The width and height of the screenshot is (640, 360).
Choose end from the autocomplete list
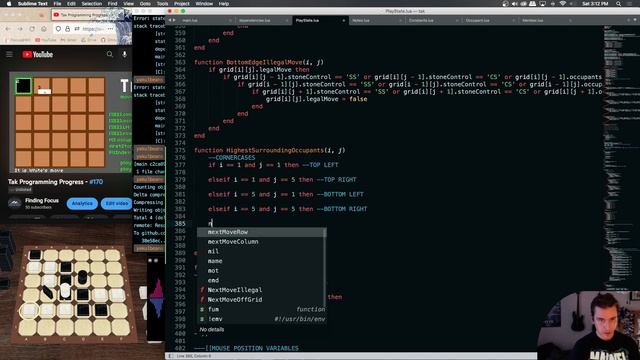click(x=261, y=280)
